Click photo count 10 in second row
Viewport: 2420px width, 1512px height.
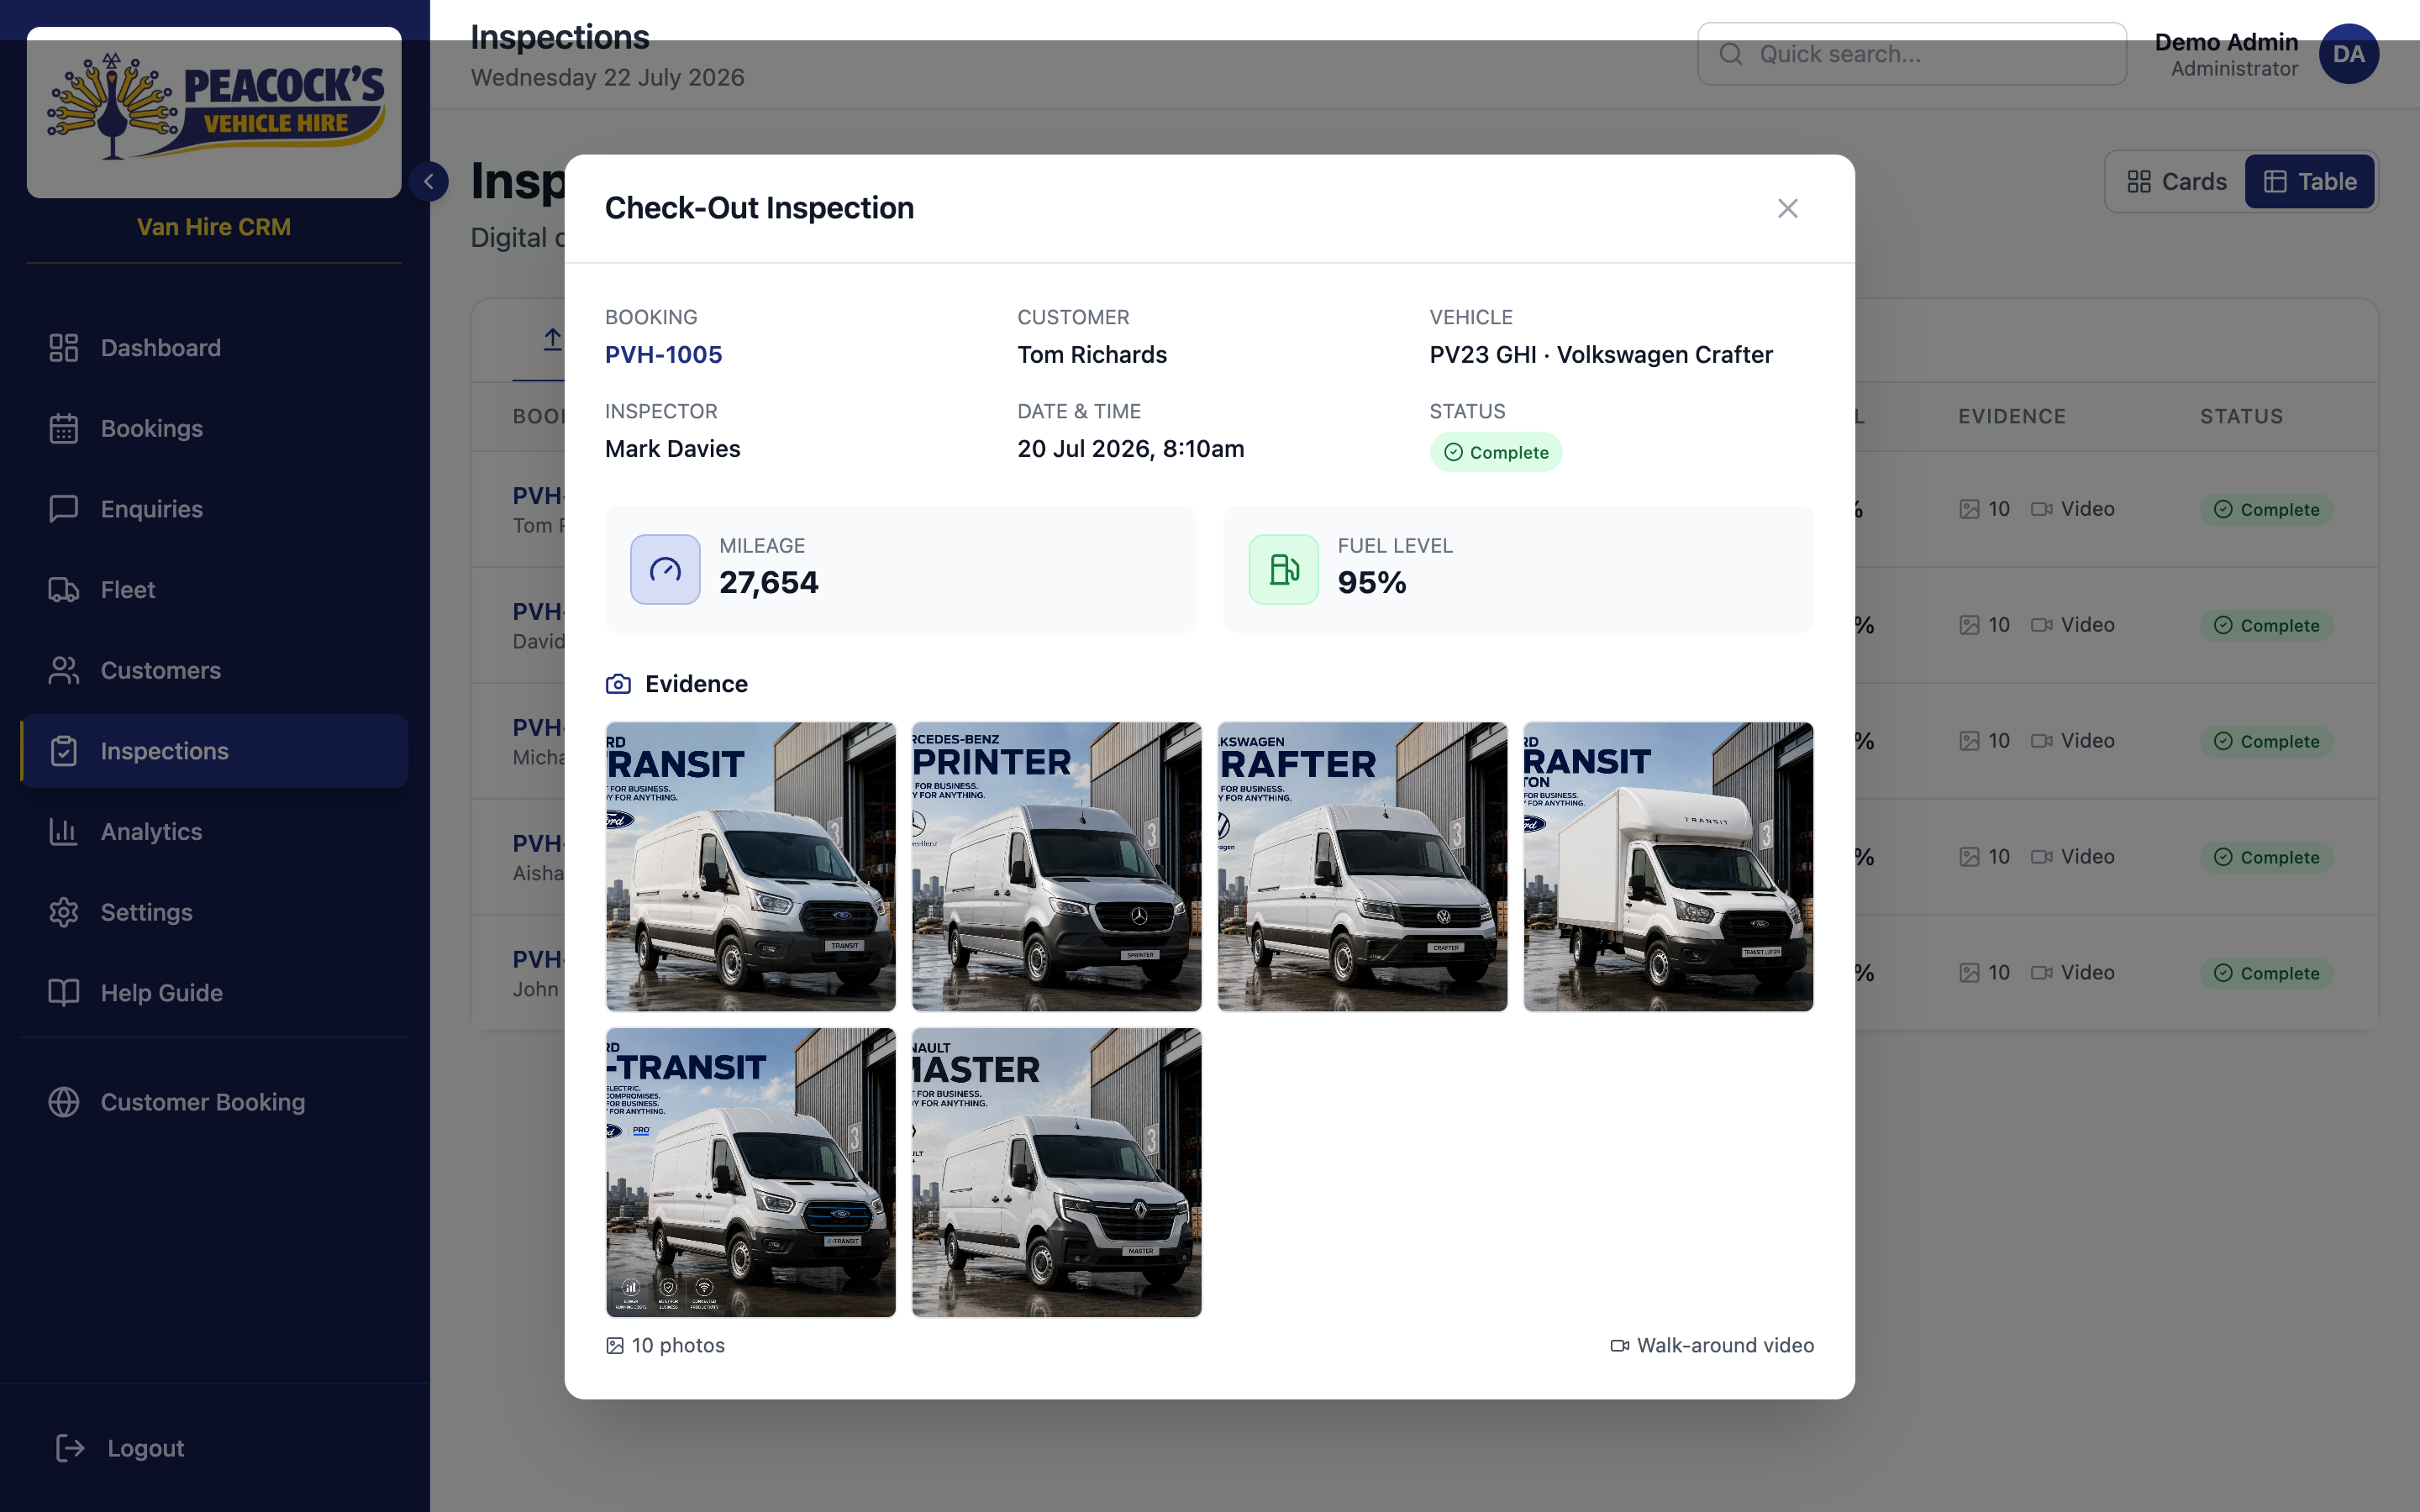tap(1985, 625)
